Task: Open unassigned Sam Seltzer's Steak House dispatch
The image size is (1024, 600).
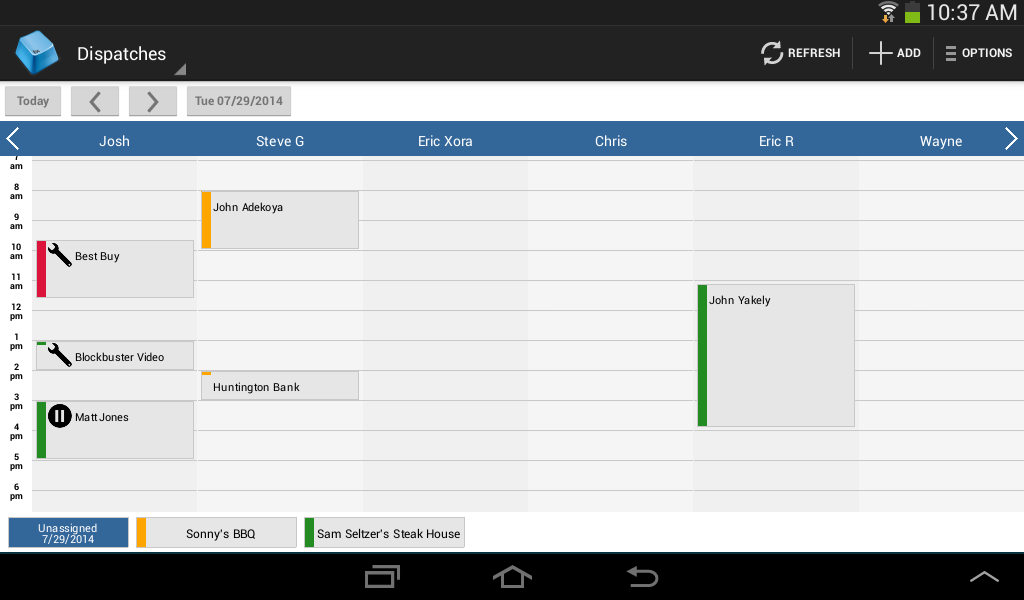Action: pos(385,533)
